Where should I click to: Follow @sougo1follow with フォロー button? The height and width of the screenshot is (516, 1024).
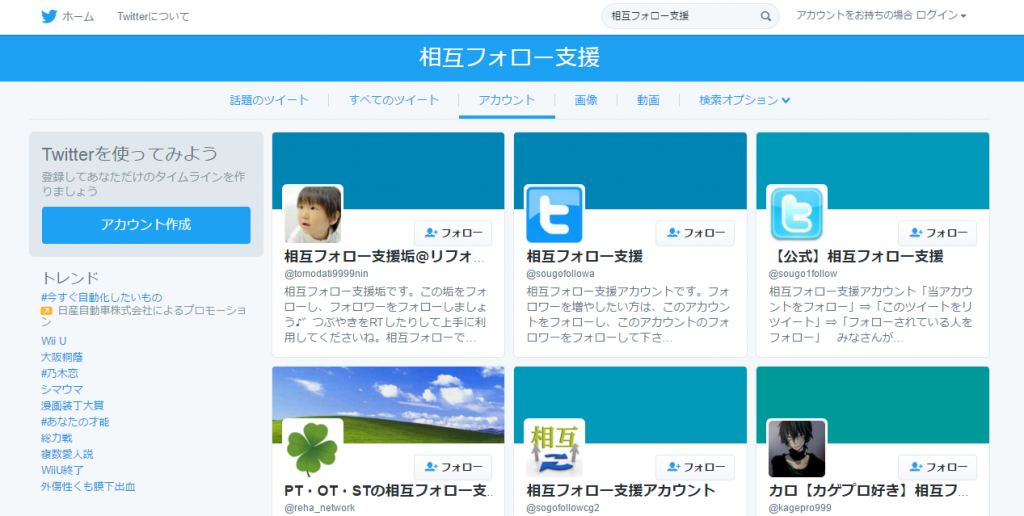click(x=937, y=233)
